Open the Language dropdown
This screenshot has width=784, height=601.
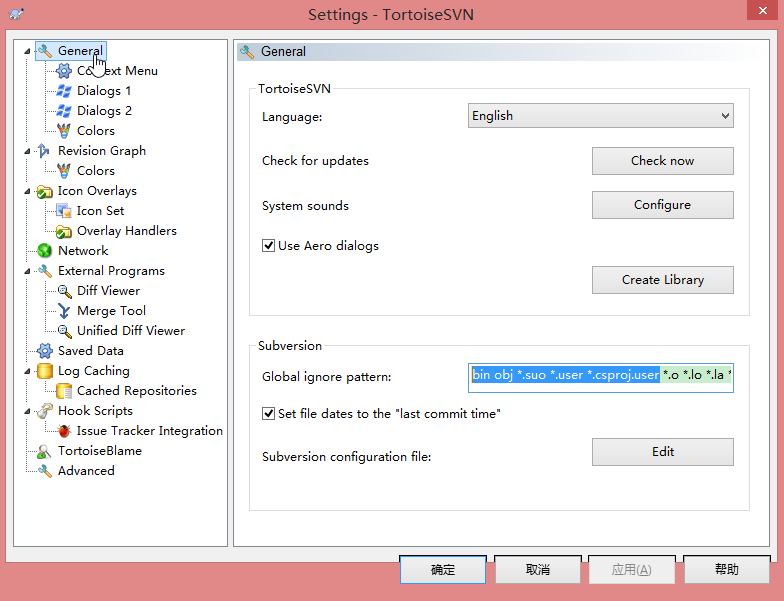(x=600, y=116)
